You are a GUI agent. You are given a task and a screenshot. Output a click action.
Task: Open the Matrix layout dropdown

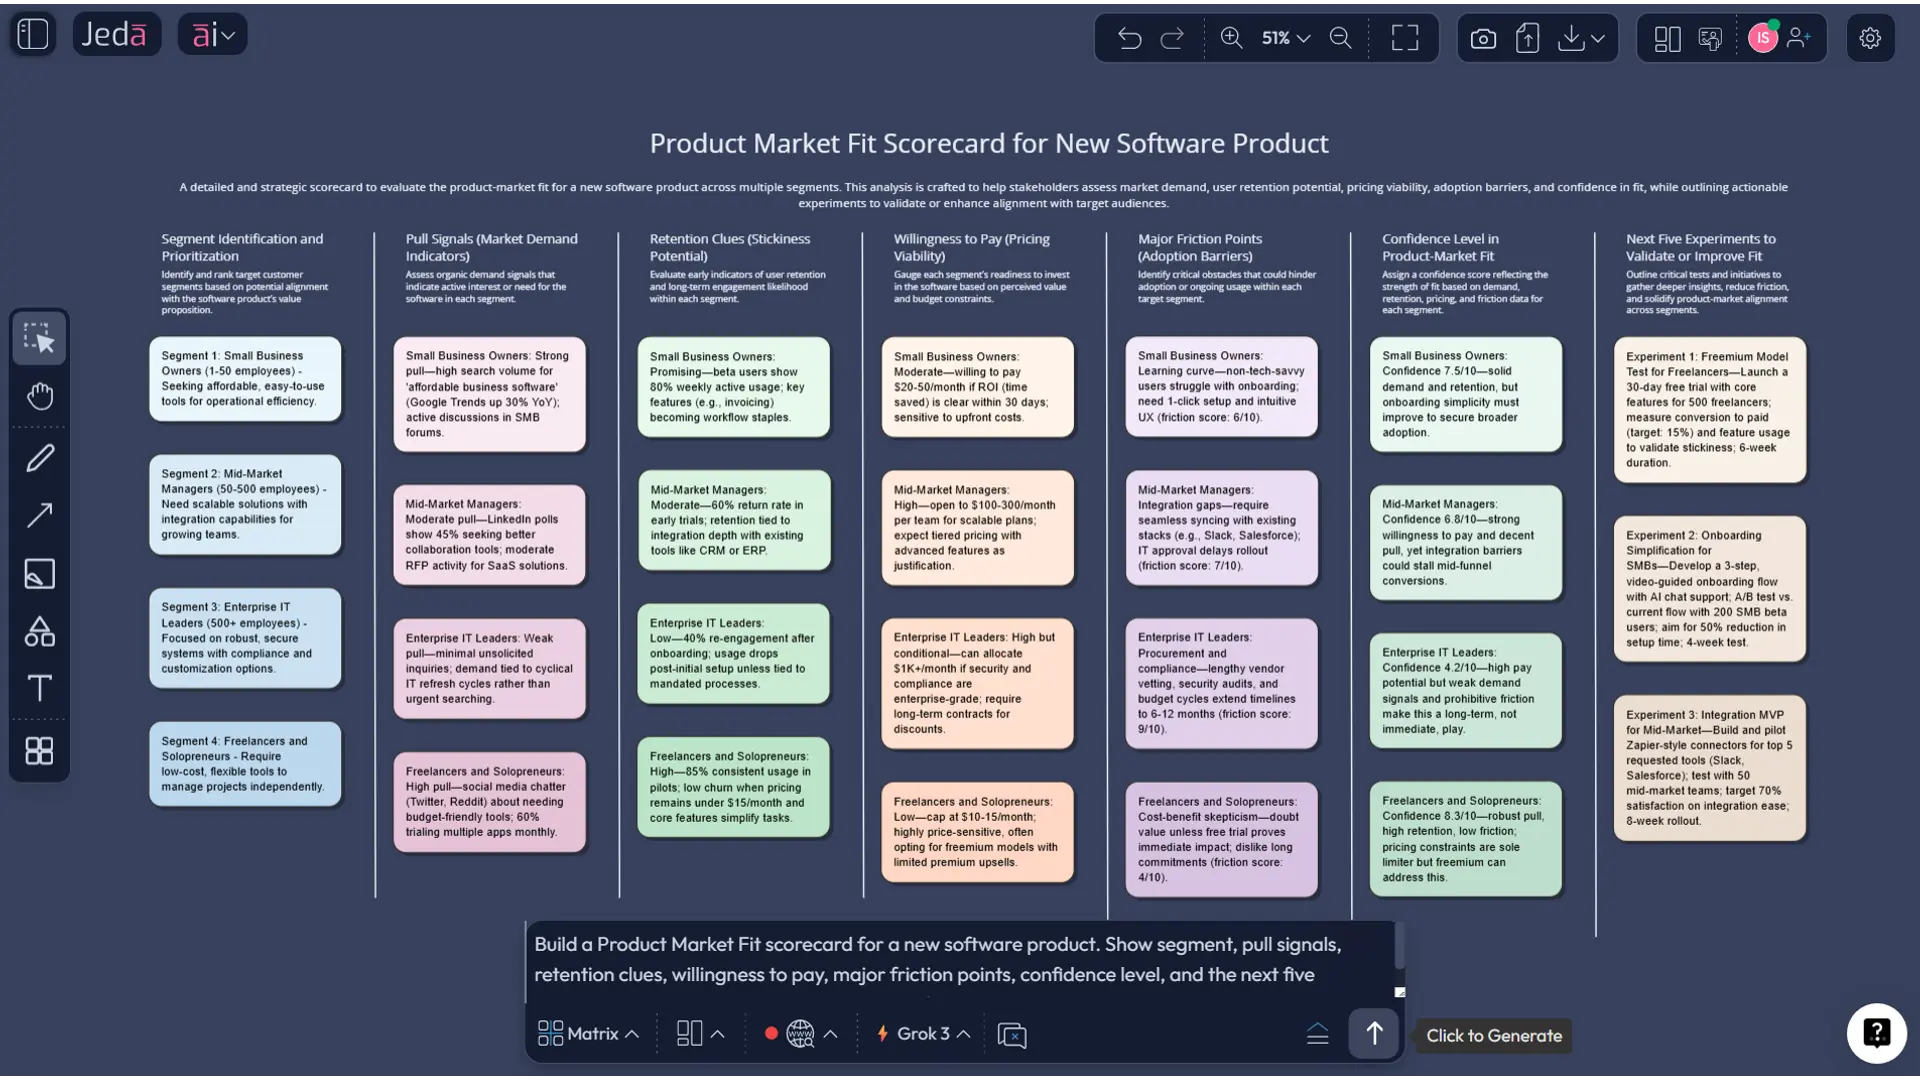click(x=587, y=1034)
